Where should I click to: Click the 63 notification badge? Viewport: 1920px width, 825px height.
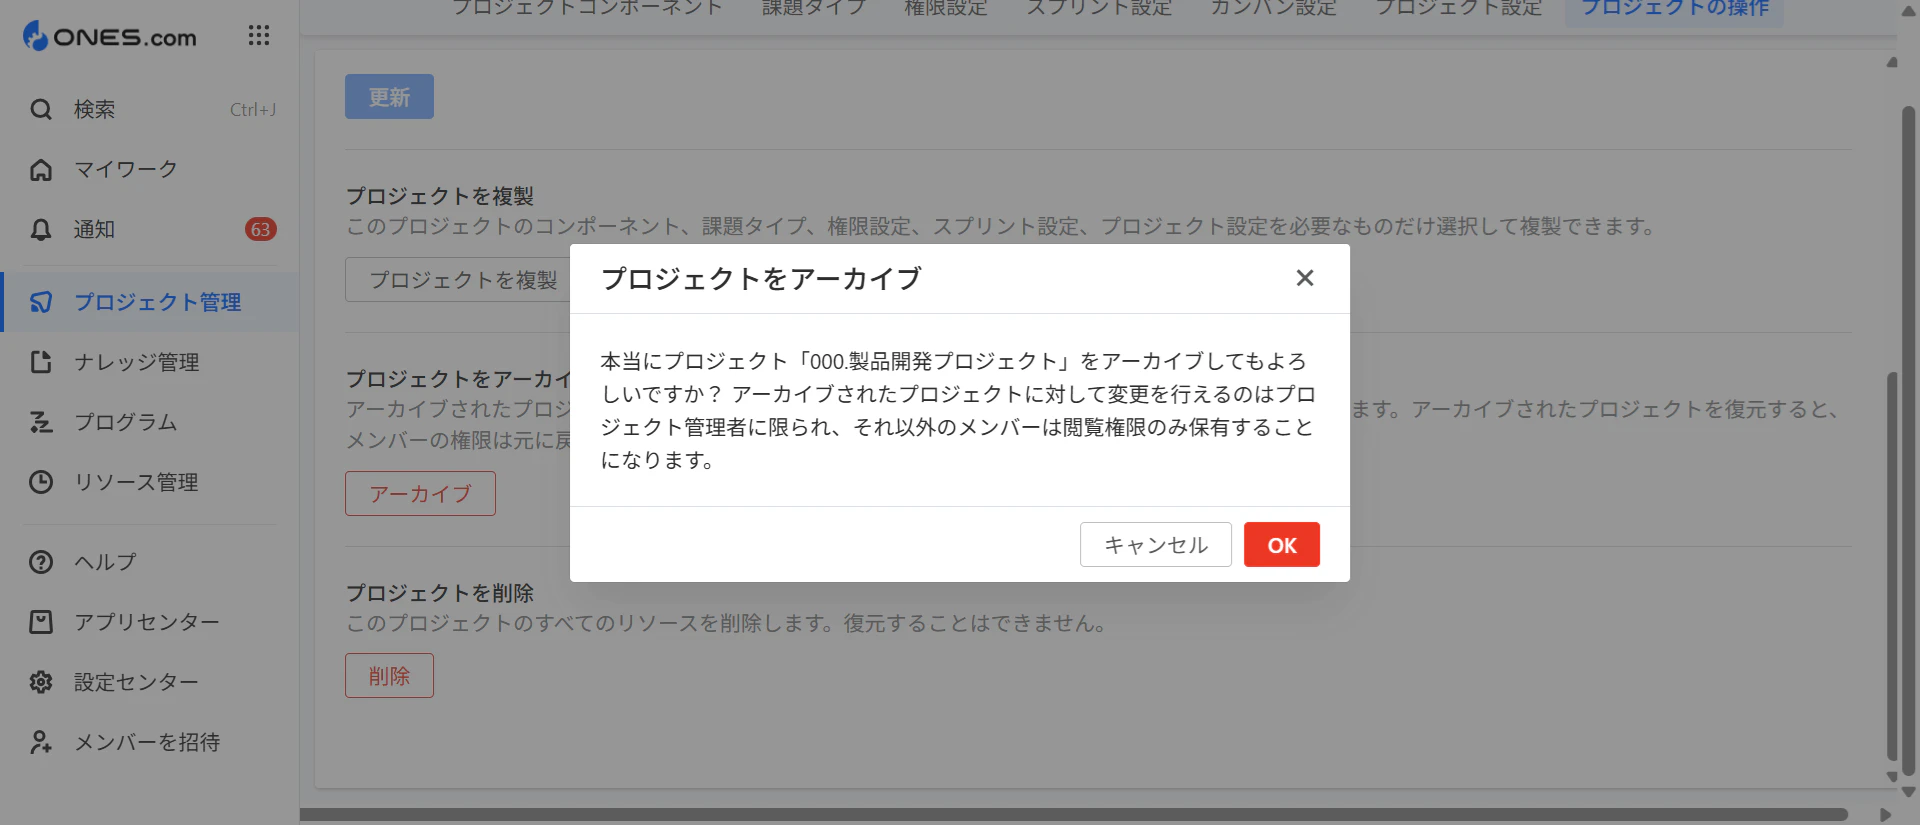pos(260,229)
